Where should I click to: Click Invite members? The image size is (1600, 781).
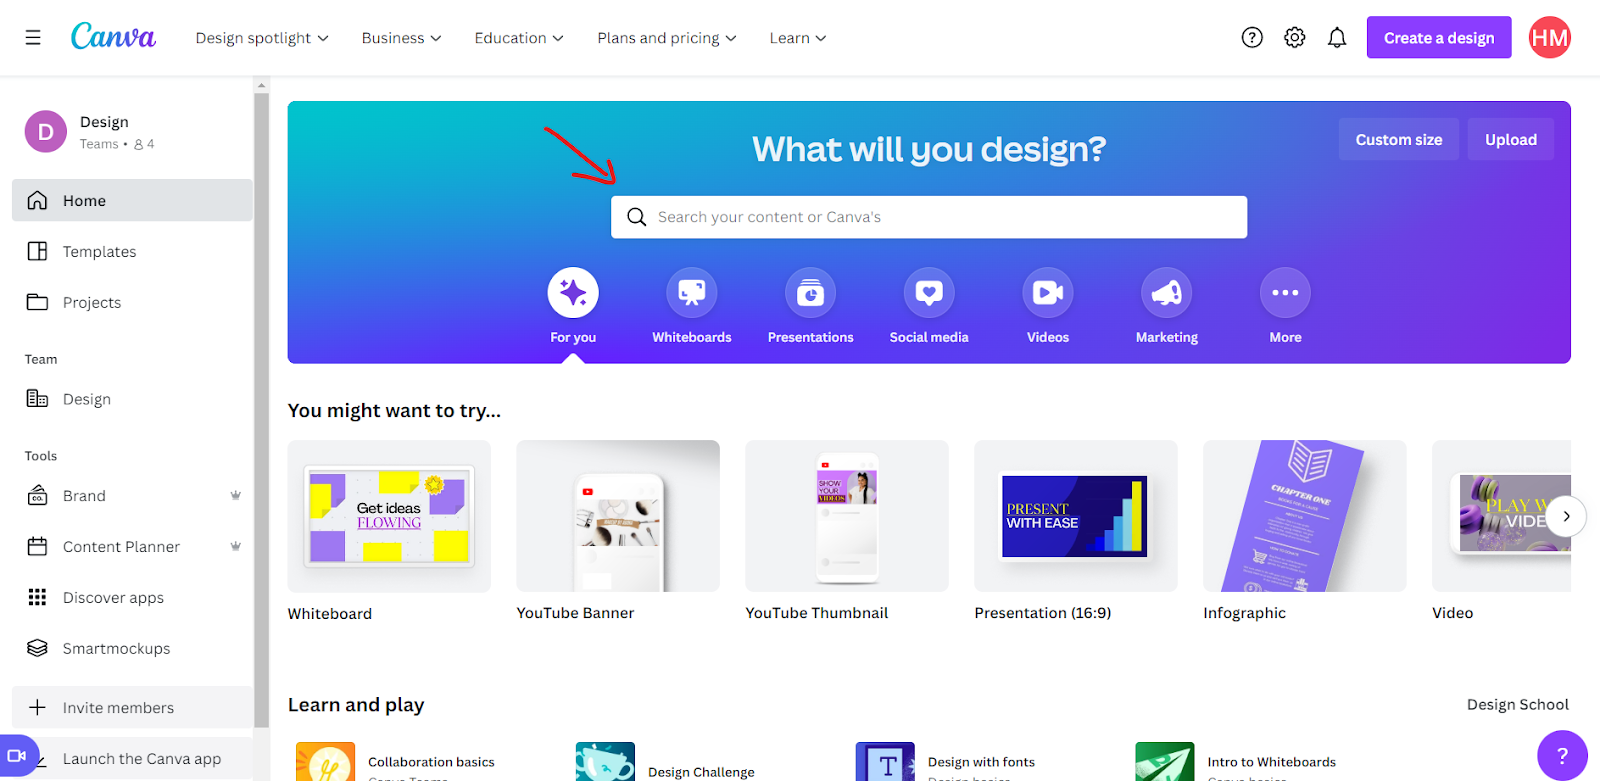click(132, 707)
